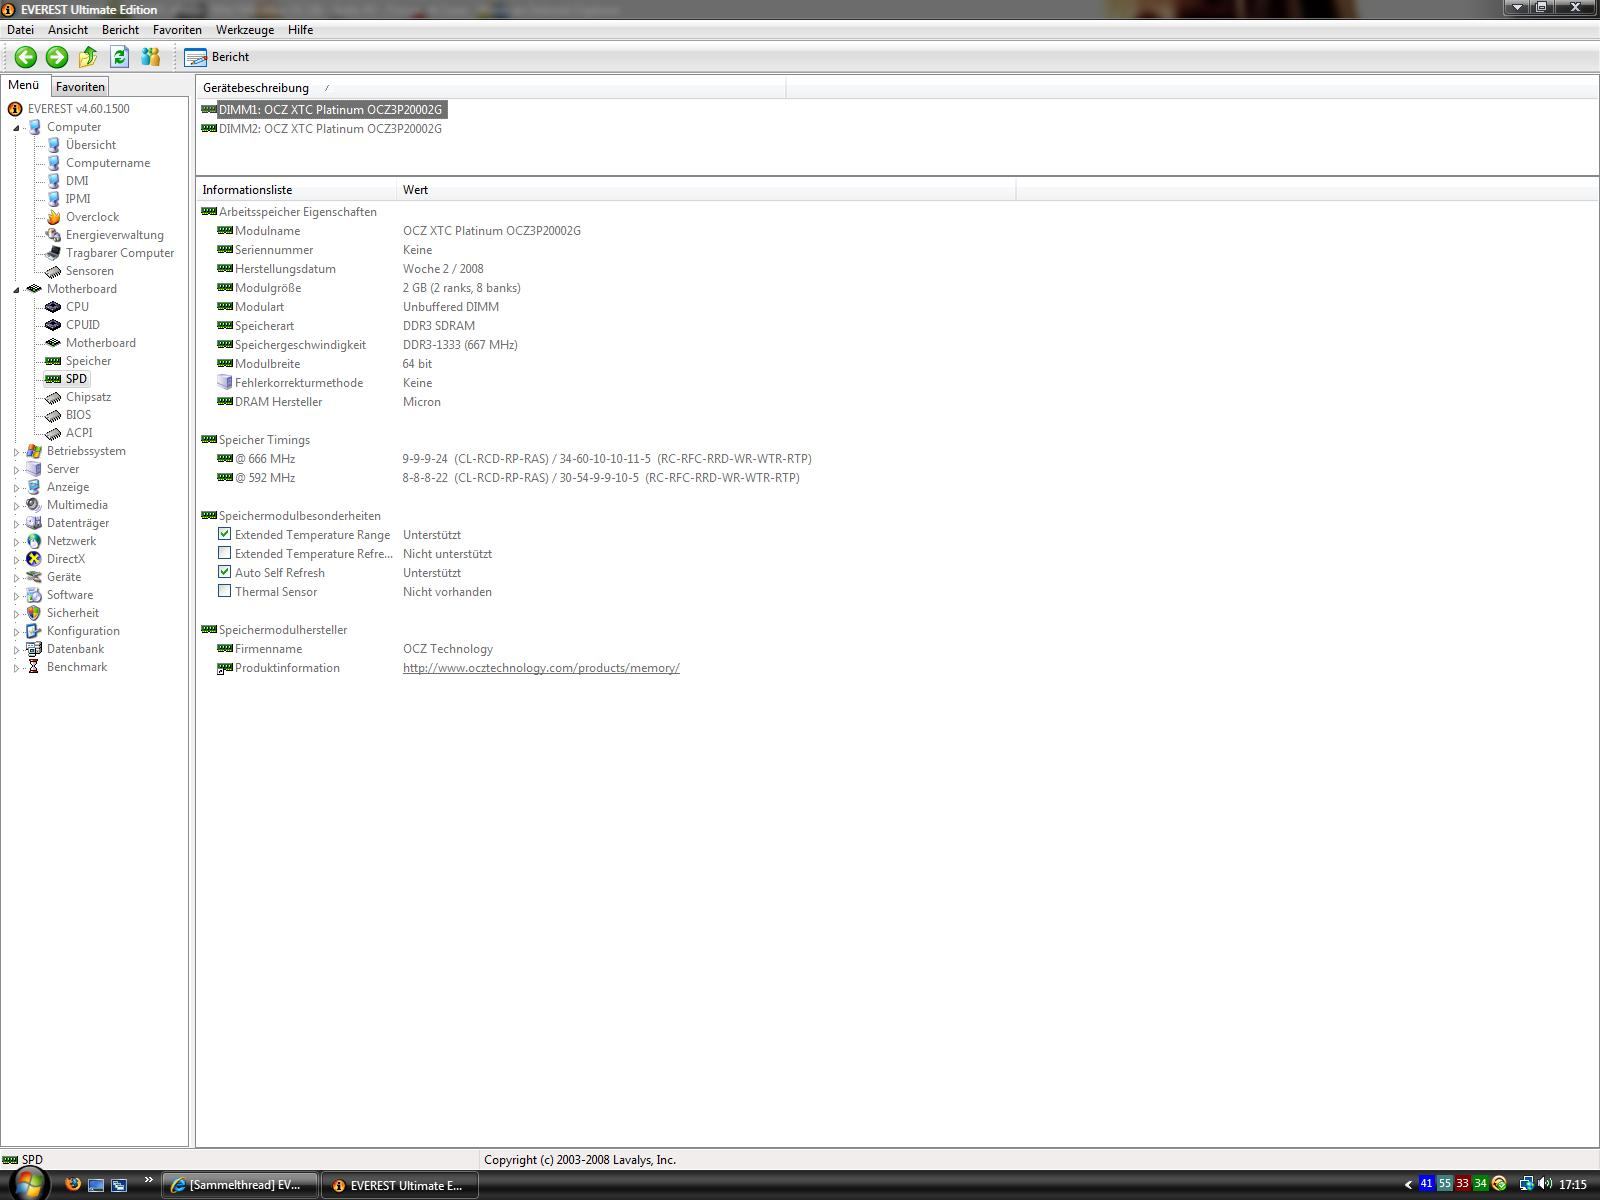Viewport: 1600px width, 1200px height.
Task: Click the Wert column header
Action: [706, 190]
